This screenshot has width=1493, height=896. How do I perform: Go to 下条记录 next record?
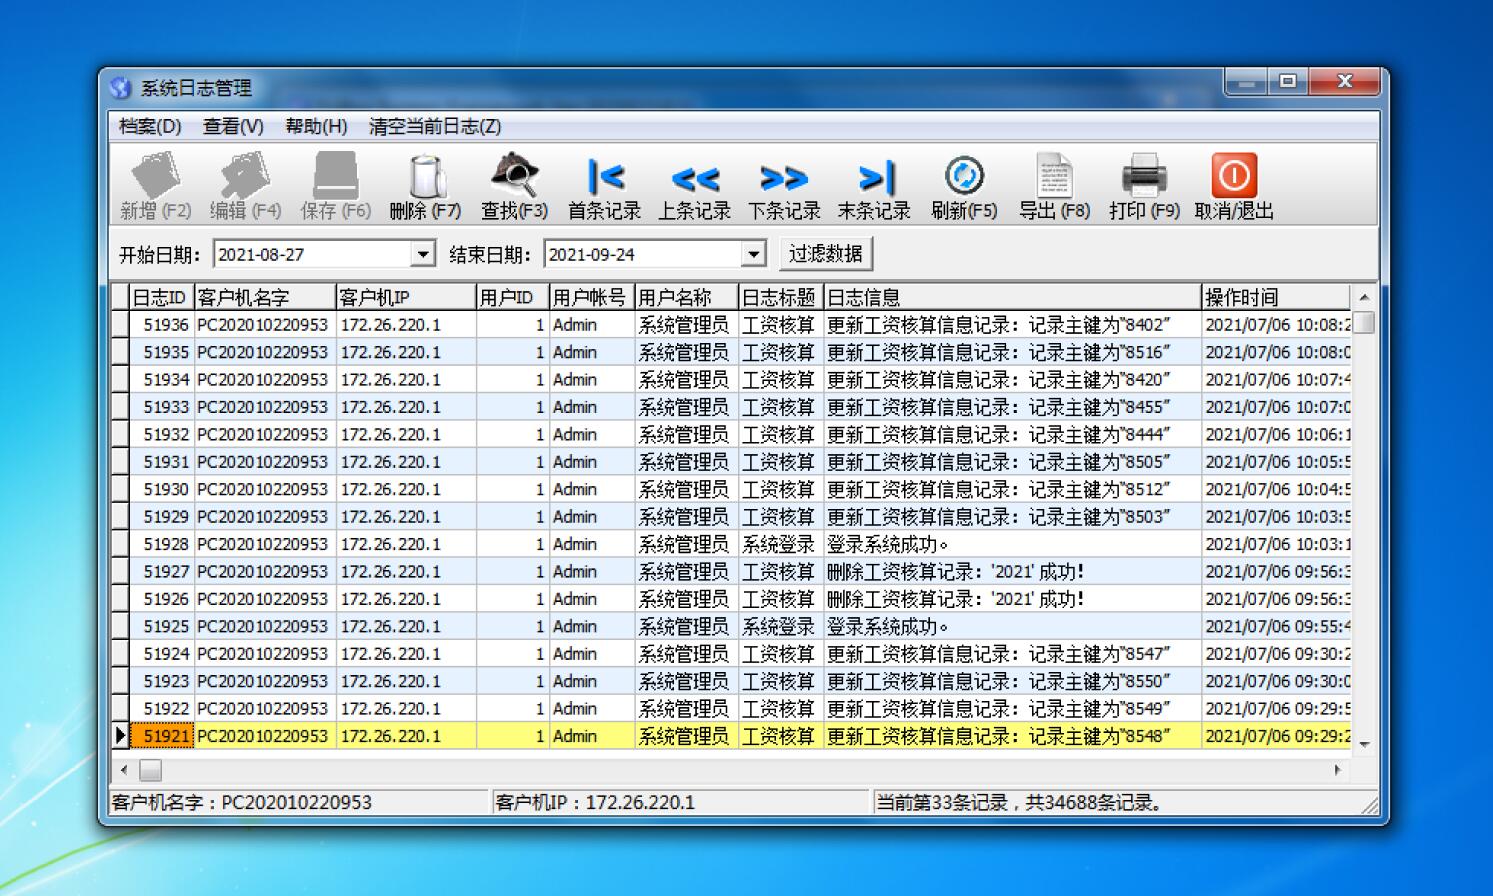point(784,179)
